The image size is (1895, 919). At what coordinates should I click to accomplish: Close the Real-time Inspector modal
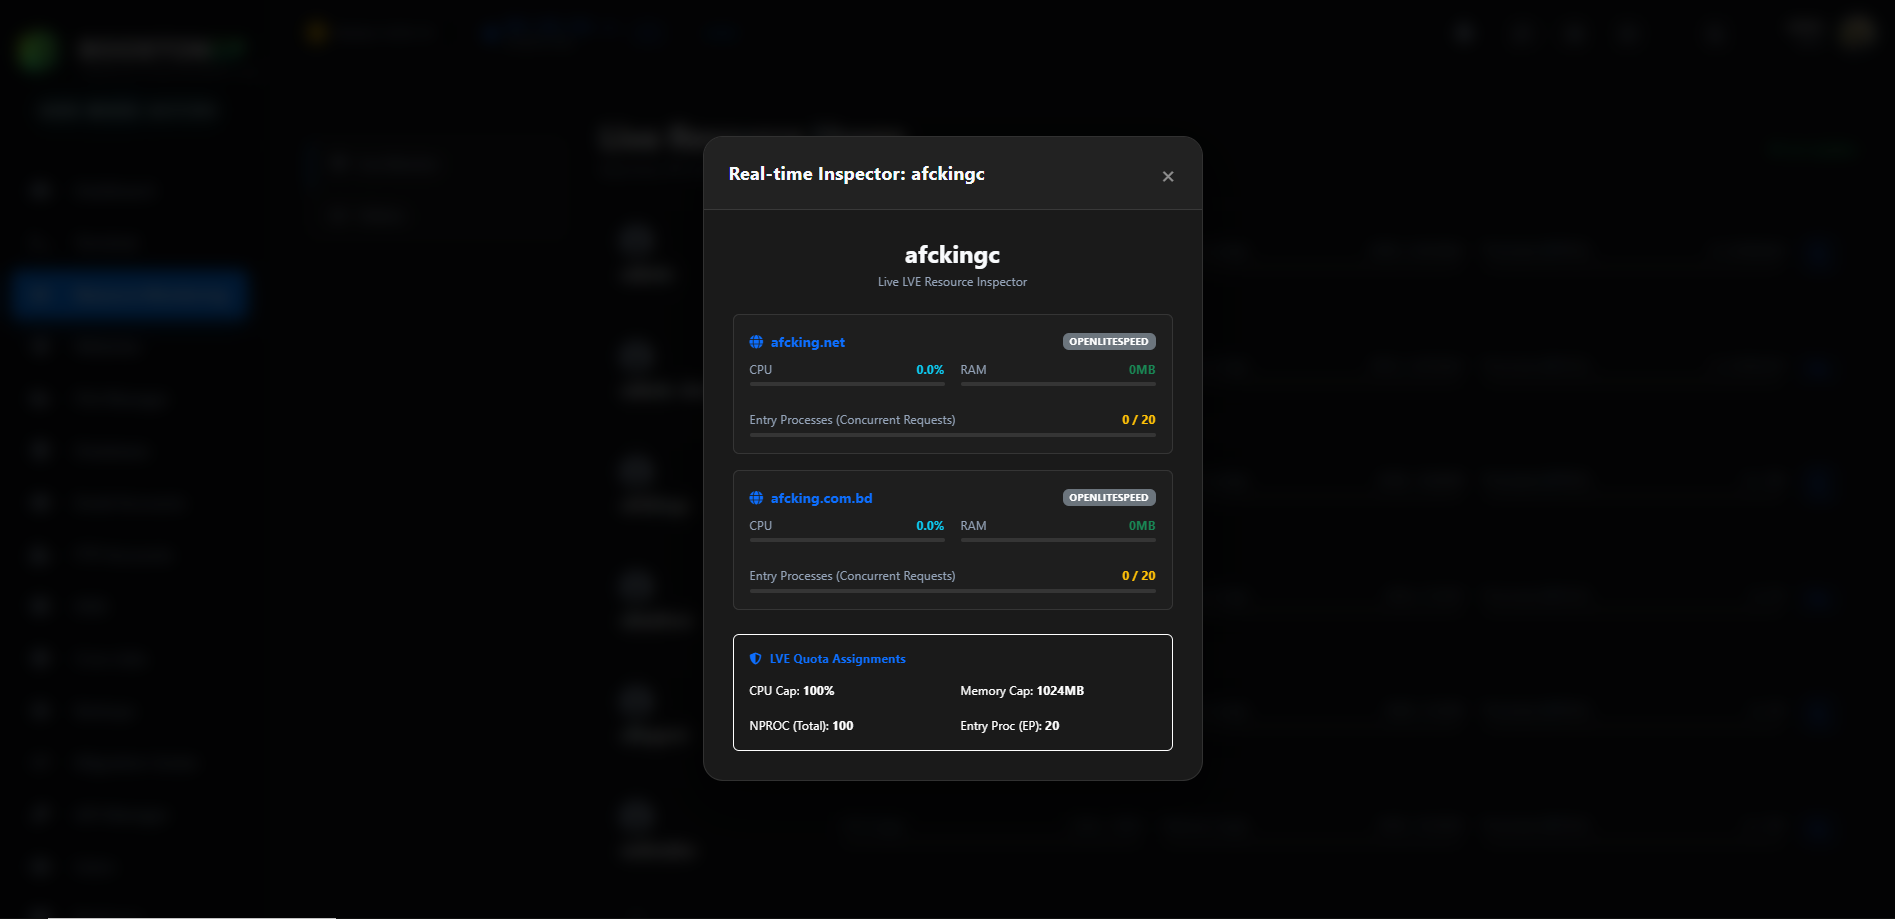coord(1167,175)
